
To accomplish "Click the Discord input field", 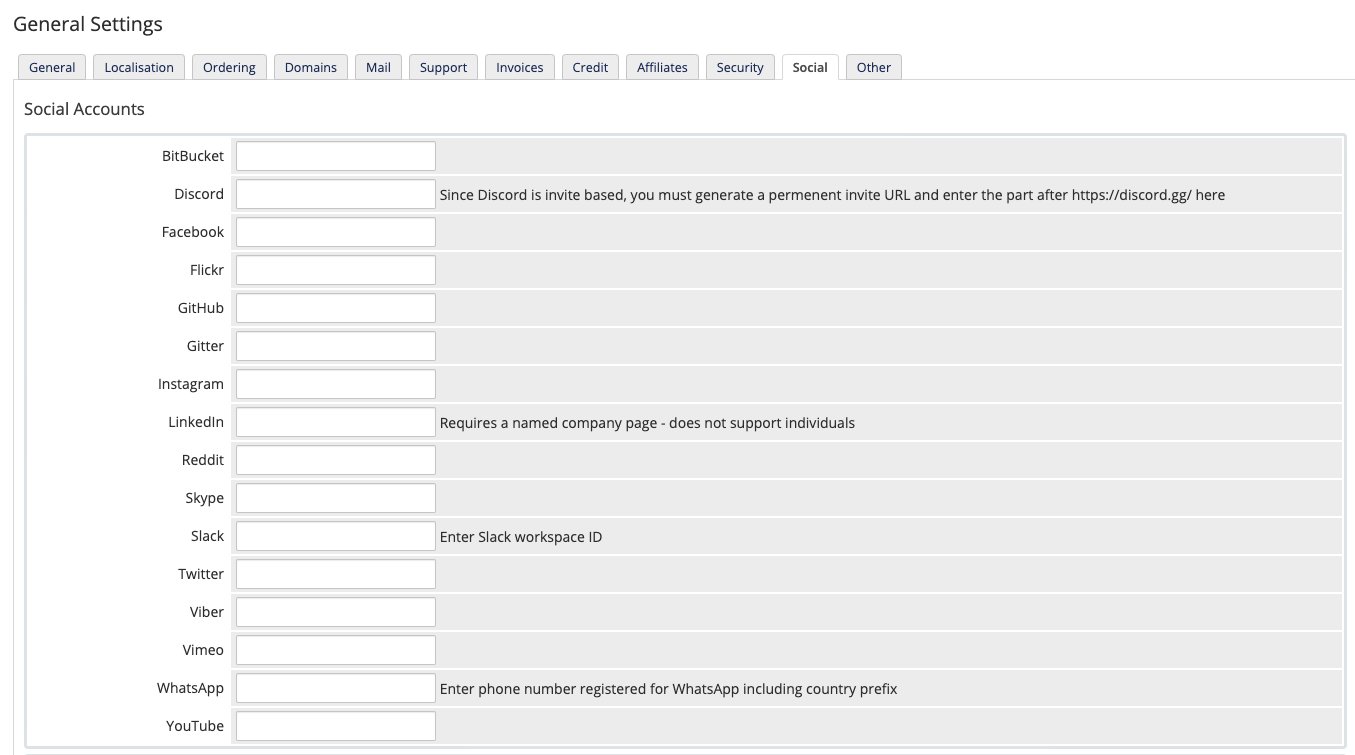I will 336,194.
